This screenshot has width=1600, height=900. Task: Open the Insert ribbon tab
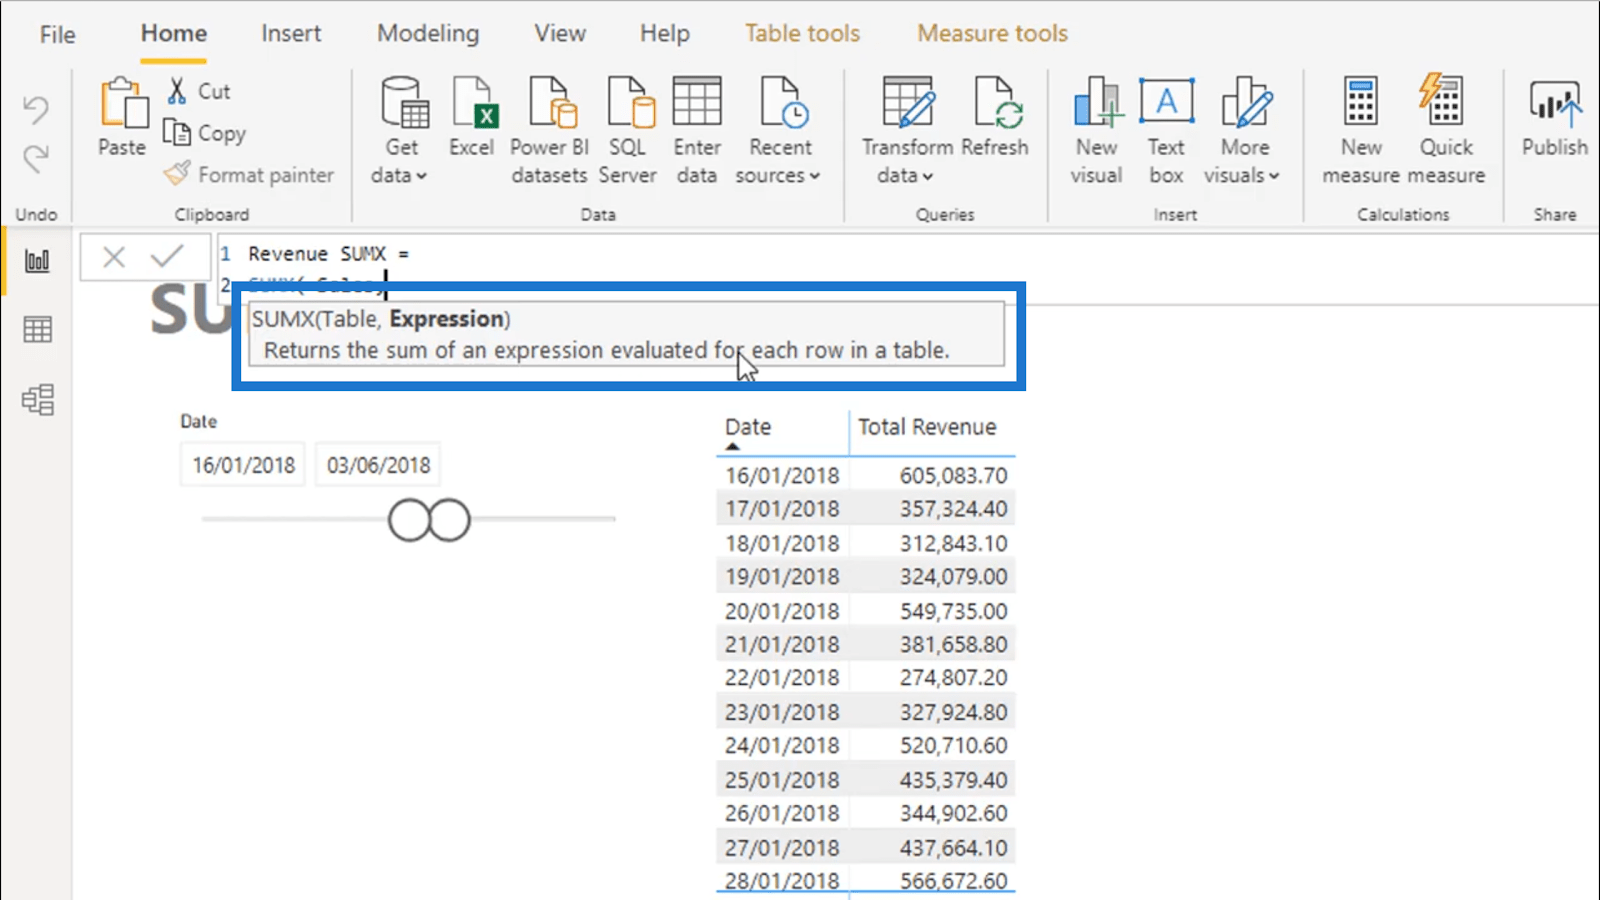[x=291, y=33]
